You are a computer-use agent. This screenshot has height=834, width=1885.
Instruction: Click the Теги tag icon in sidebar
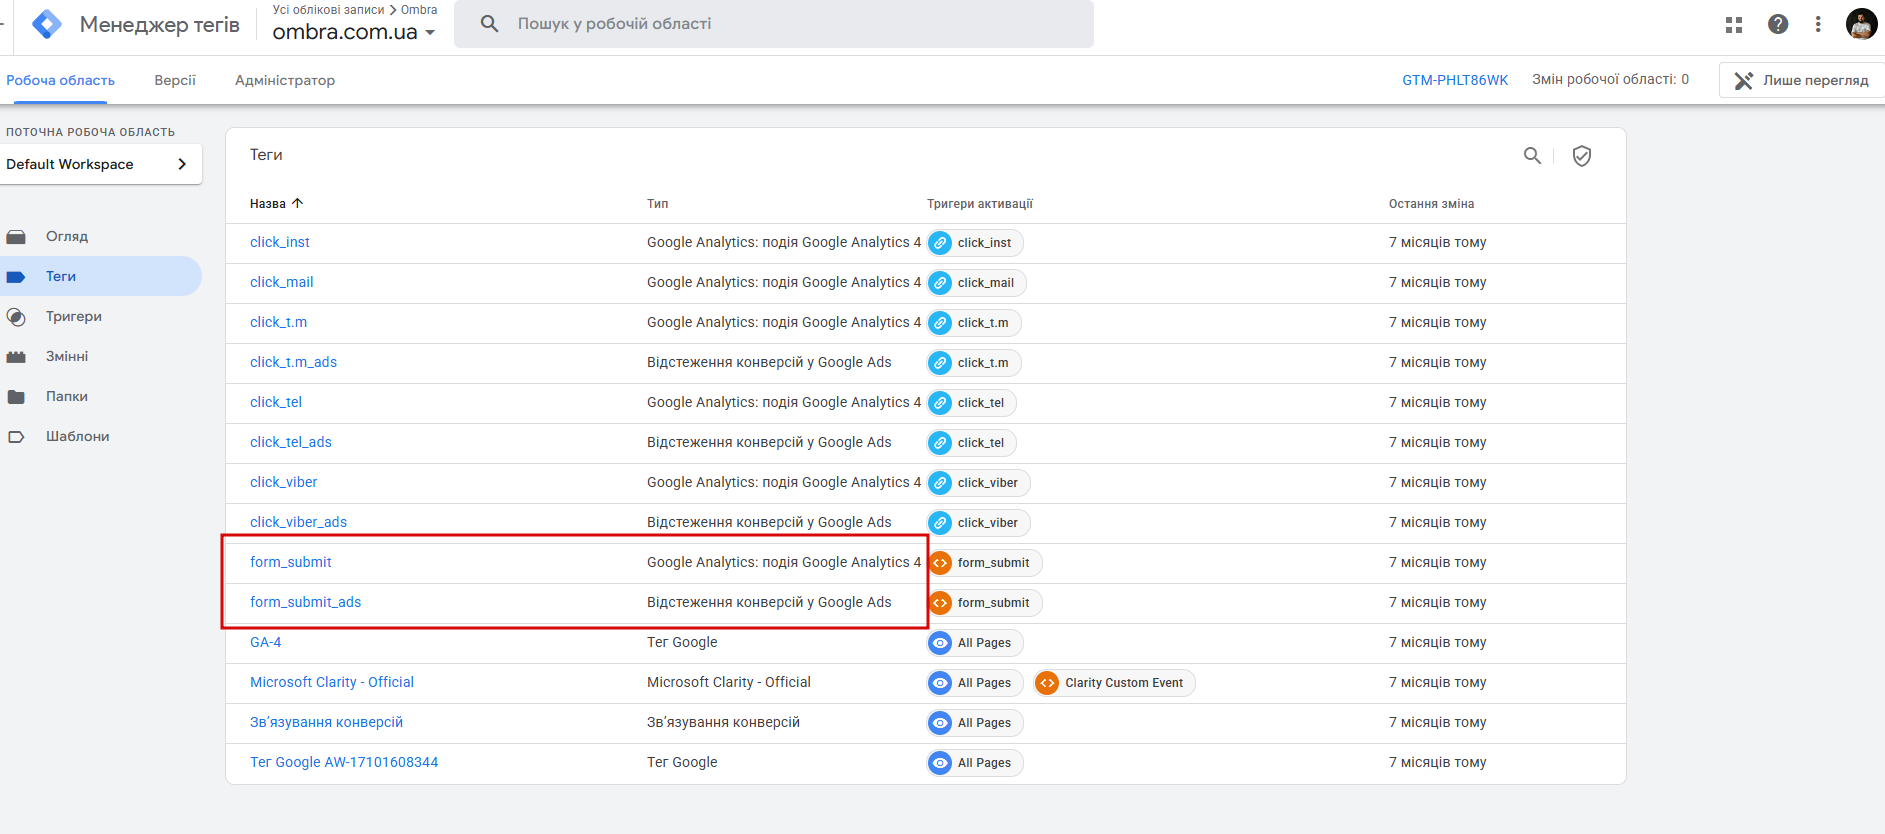coord(16,277)
